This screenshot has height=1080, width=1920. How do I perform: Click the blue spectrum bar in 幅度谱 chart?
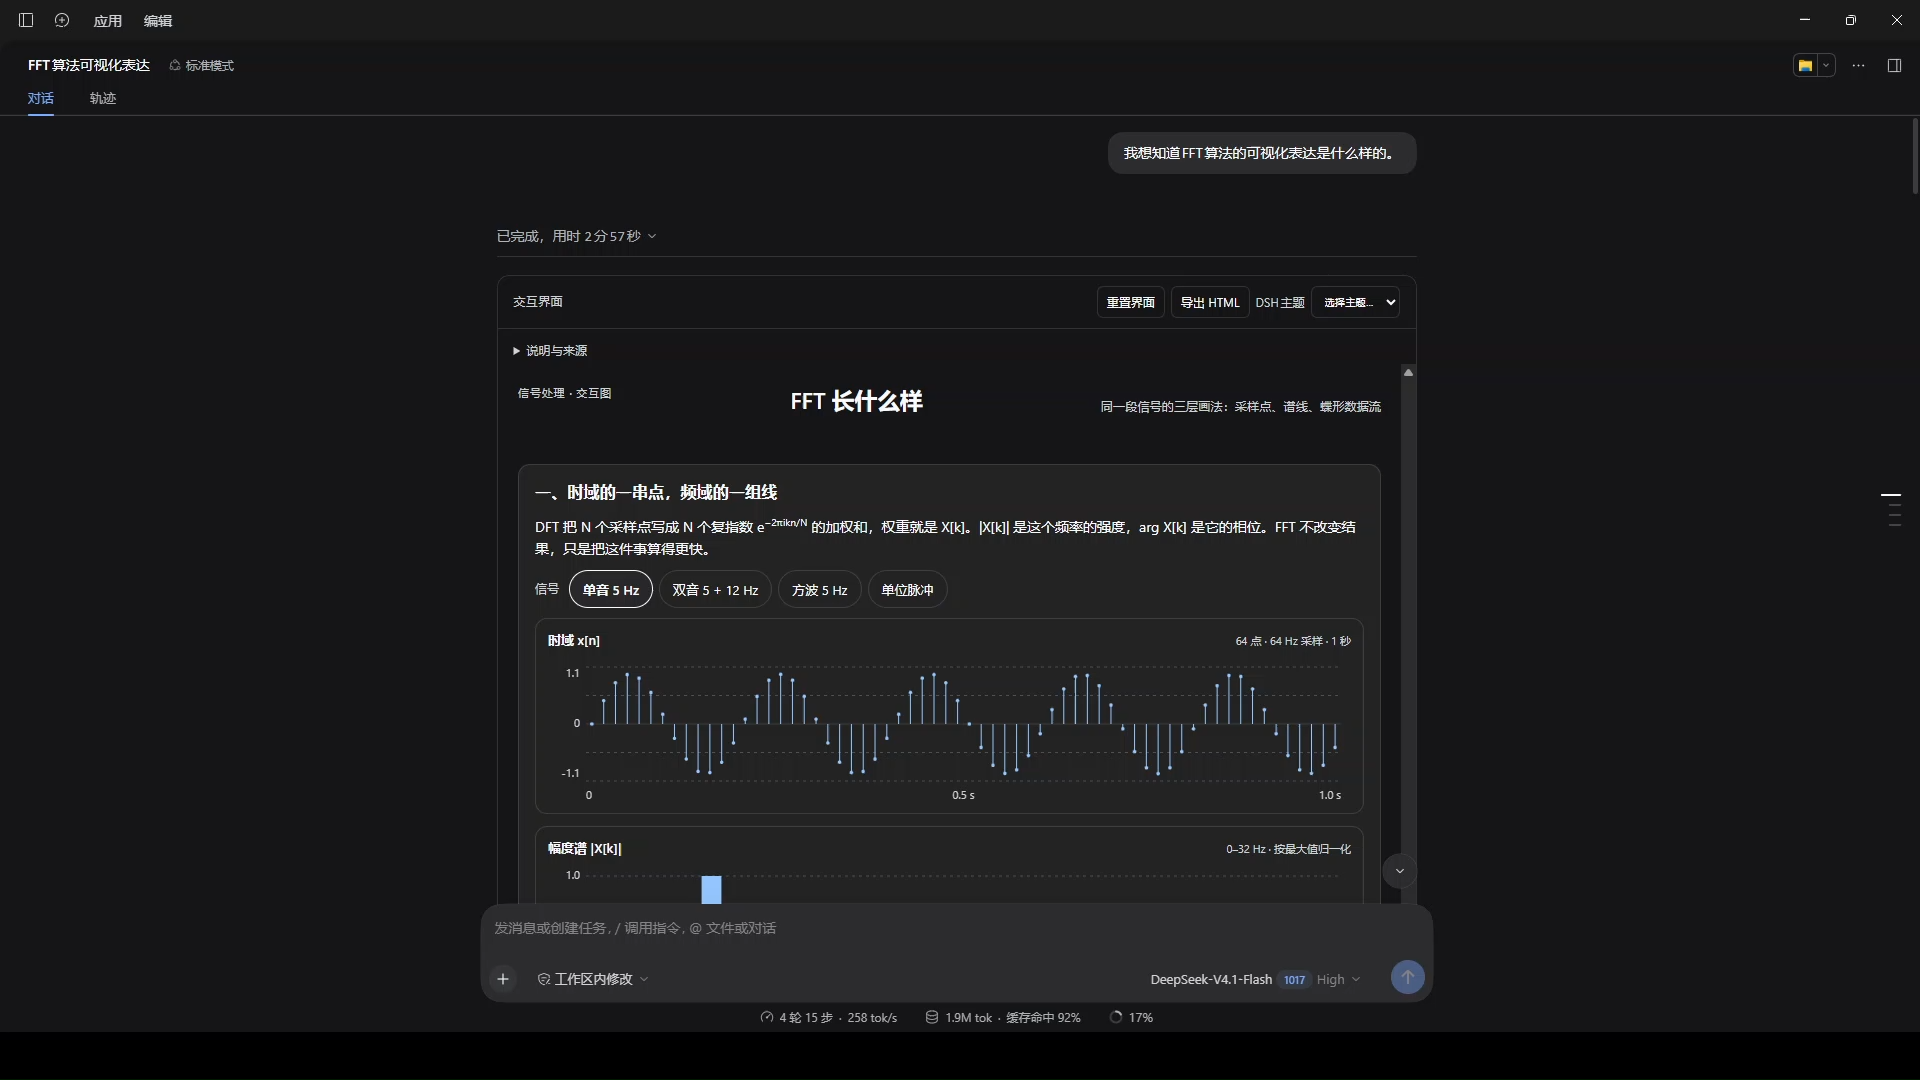[x=711, y=889]
